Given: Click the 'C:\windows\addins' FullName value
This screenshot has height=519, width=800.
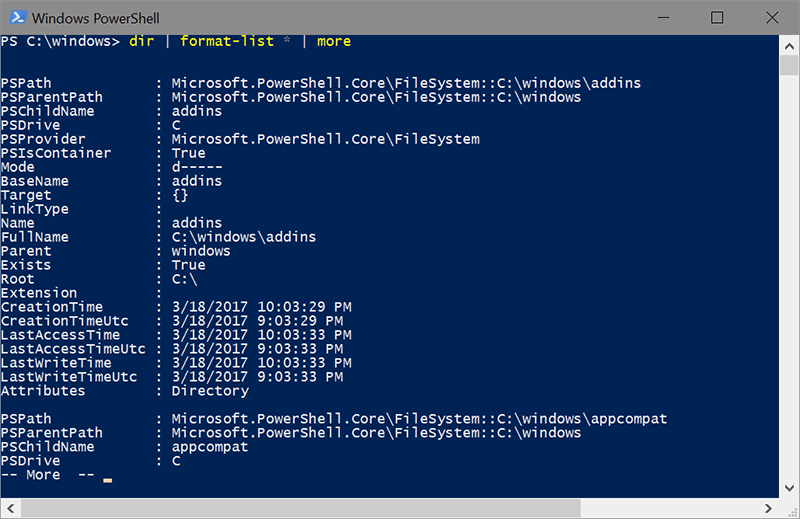Looking at the screenshot, I should coord(244,237).
